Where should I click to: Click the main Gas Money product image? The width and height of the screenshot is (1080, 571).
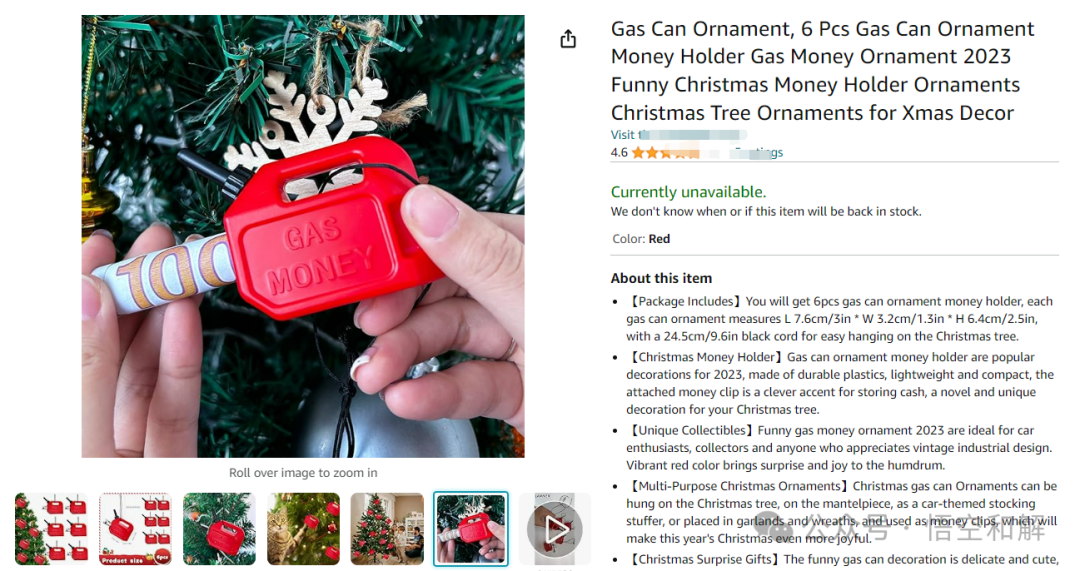[x=303, y=236]
